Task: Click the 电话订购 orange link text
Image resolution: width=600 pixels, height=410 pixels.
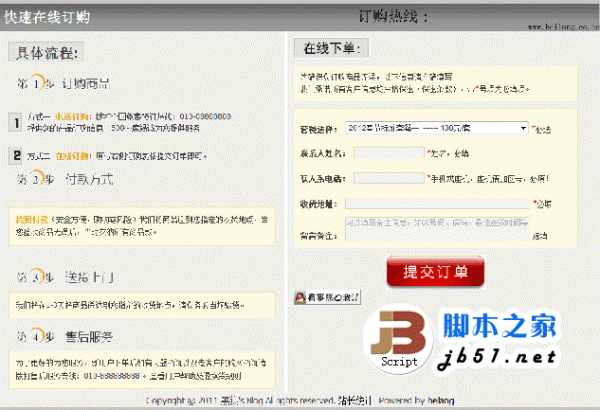Action: pyautogui.click(x=72, y=116)
